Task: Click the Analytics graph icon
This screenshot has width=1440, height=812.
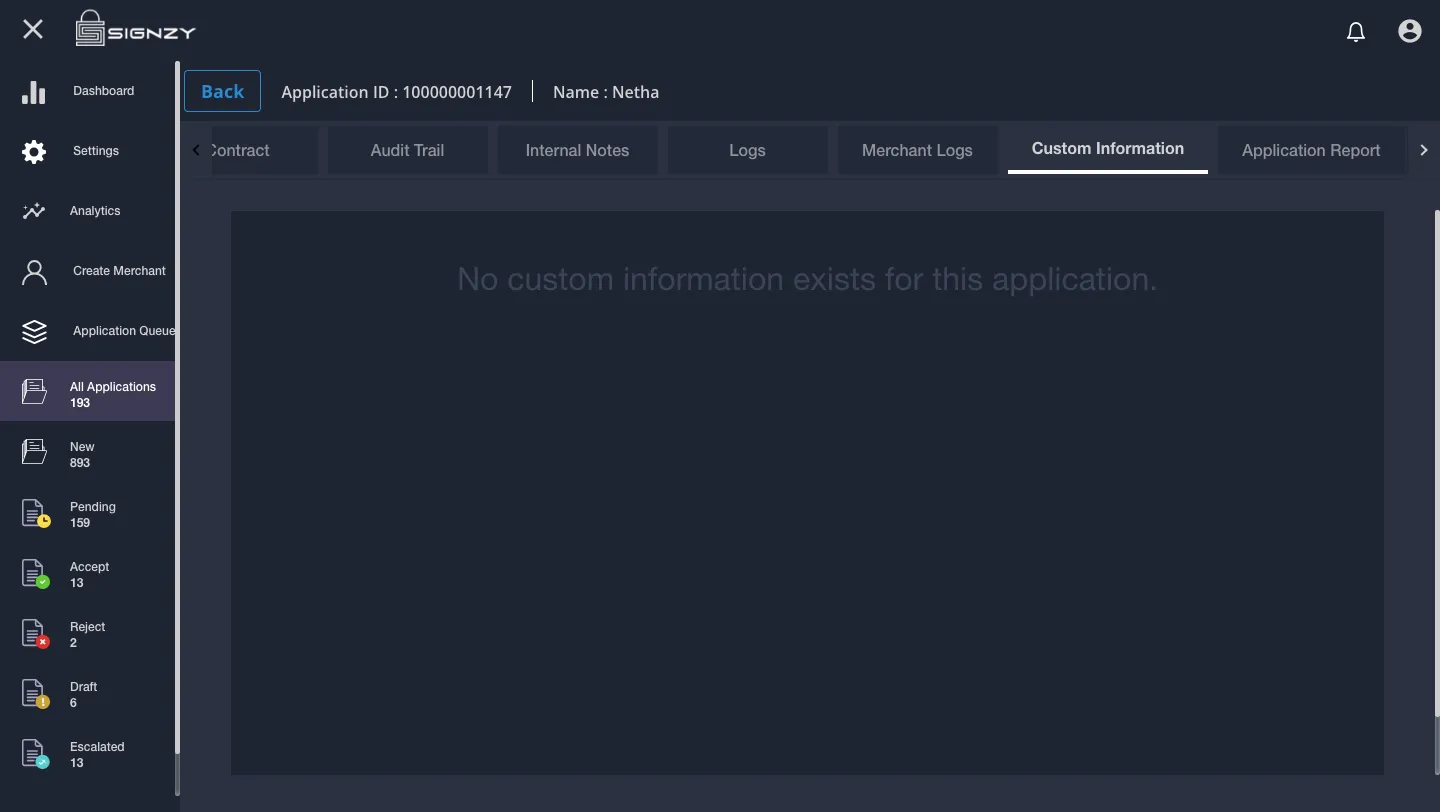Action: (34, 211)
